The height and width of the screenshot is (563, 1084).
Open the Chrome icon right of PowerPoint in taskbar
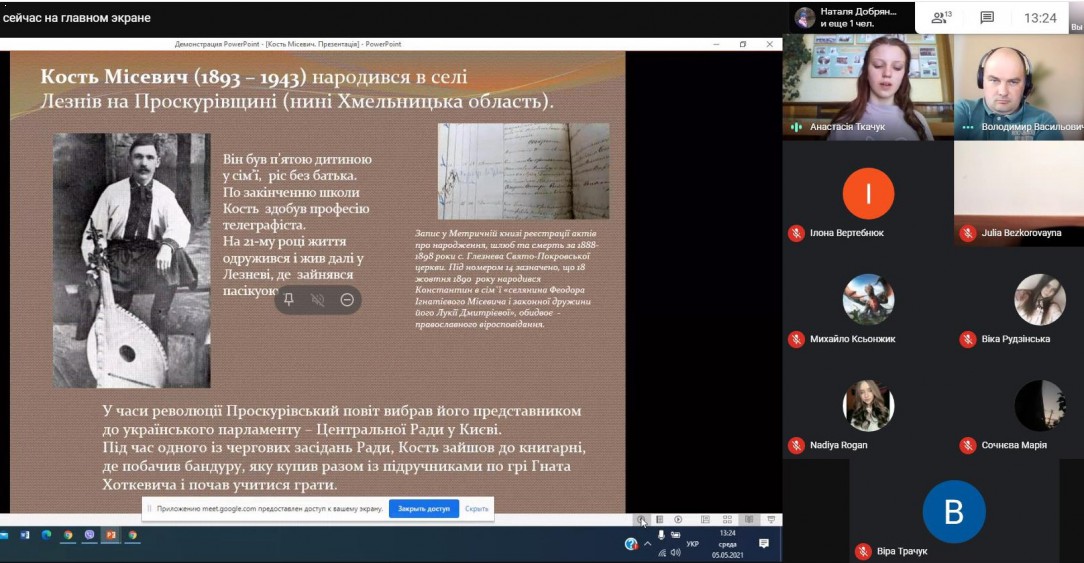click(x=133, y=535)
